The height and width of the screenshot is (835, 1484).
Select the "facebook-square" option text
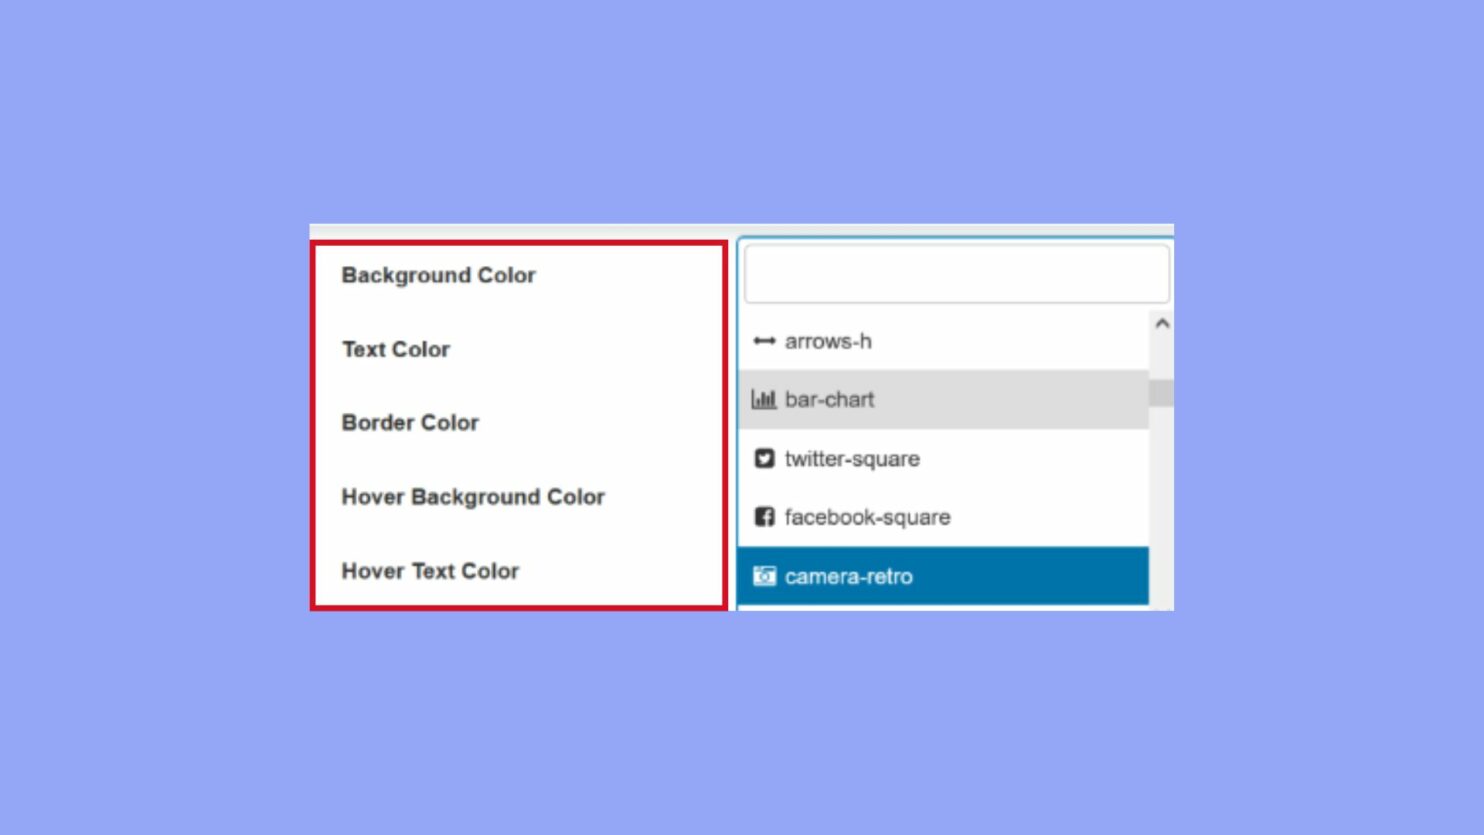click(867, 517)
